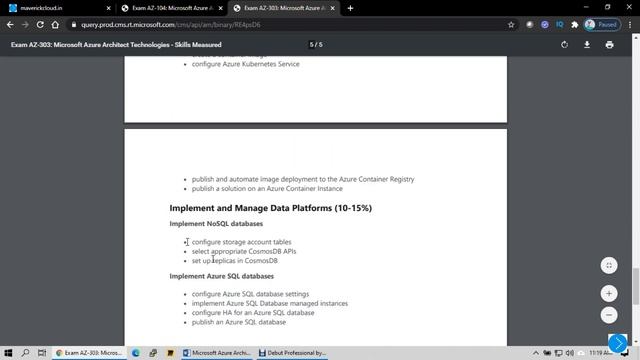The width and height of the screenshot is (640, 360).
Task: Open the network tray icon
Action: point(558,353)
